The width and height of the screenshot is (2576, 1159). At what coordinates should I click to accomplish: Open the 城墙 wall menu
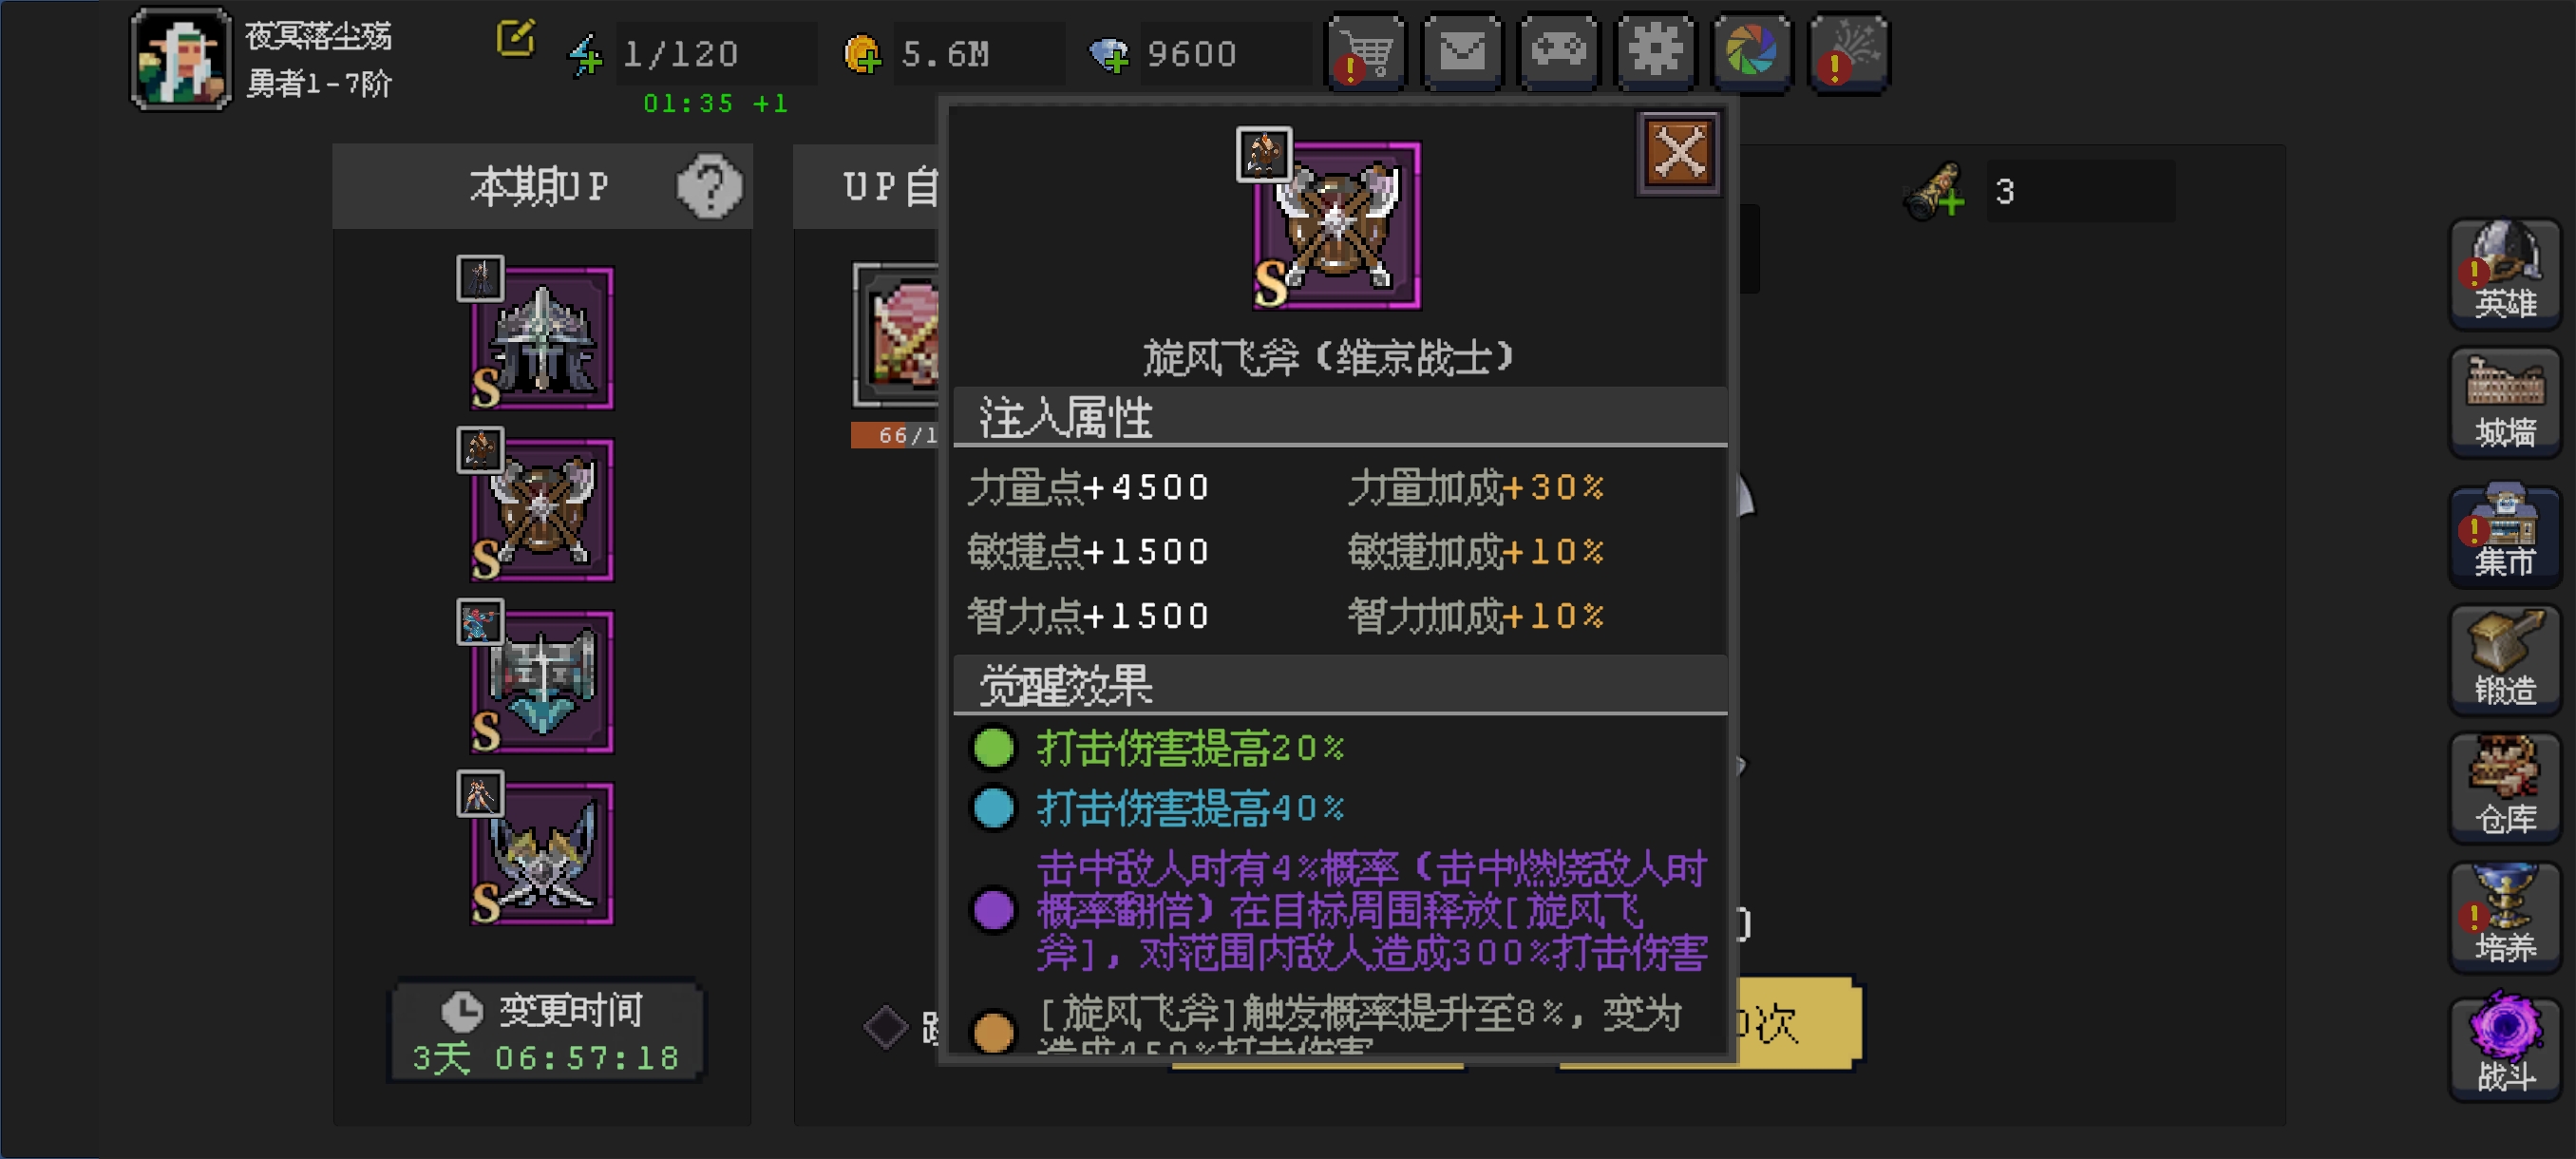coord(2505,402)
